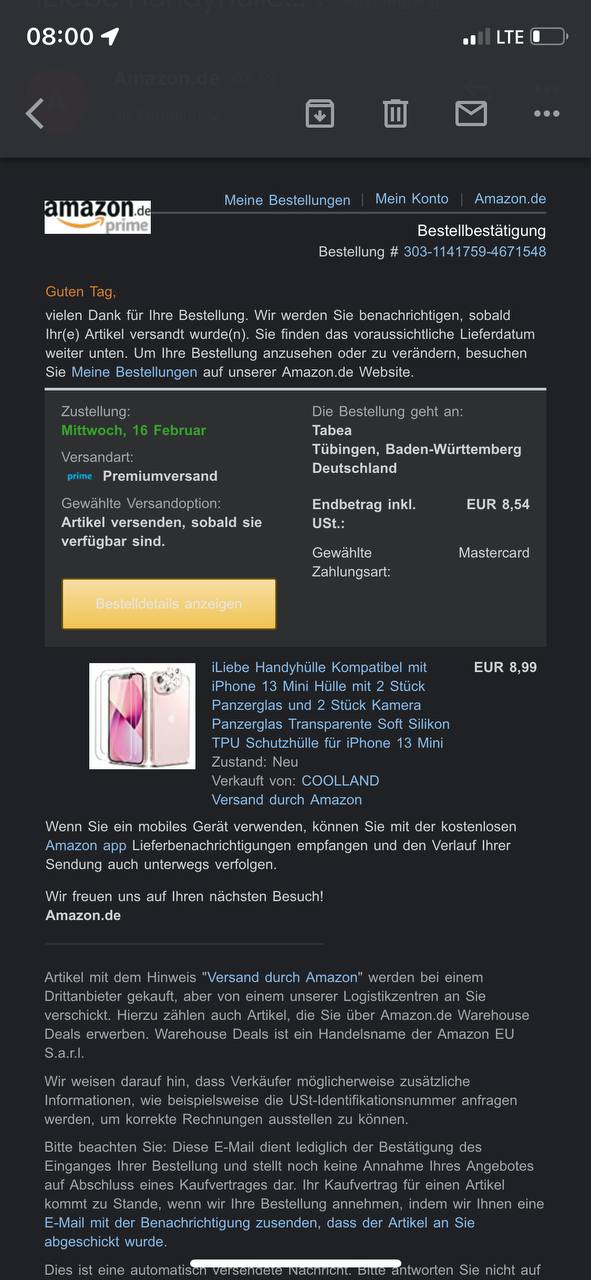Viewport: 591px width, 1280px height.
Task: Open the Amazon app link
Action: (x=86, y=845)
